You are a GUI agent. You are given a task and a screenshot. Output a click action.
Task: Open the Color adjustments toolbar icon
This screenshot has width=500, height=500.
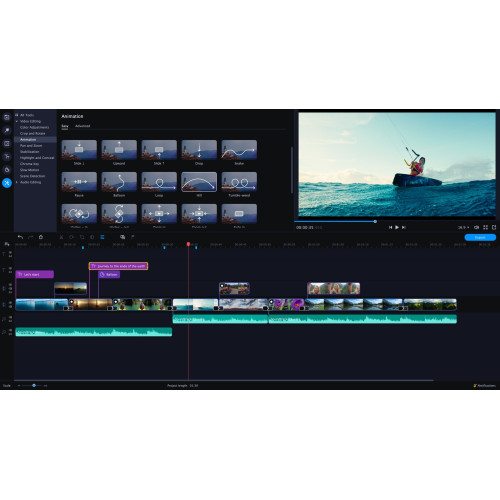92,237
